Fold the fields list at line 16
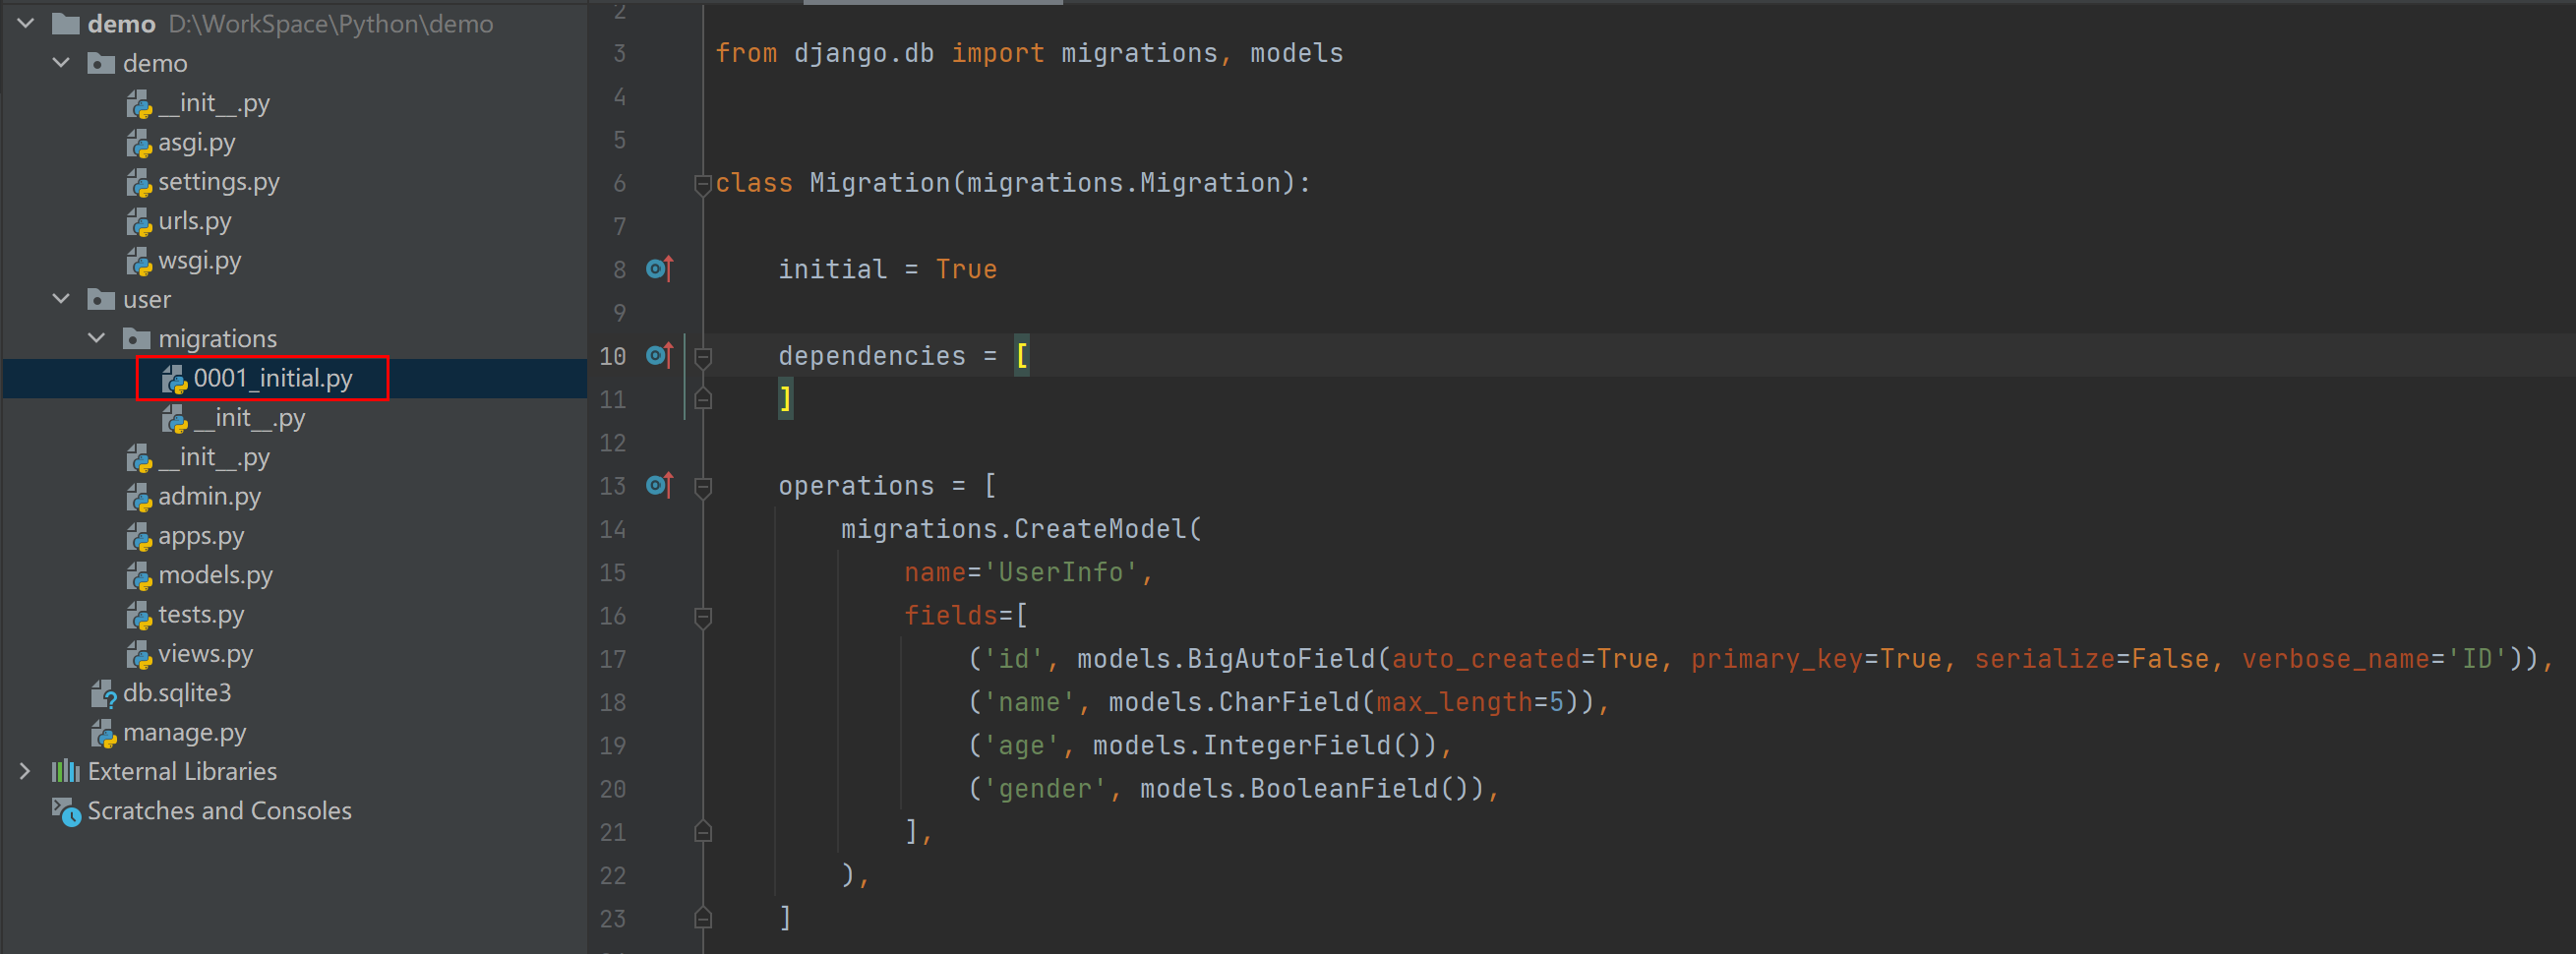This screenshot has height=954, width=2576. (703, 617)
